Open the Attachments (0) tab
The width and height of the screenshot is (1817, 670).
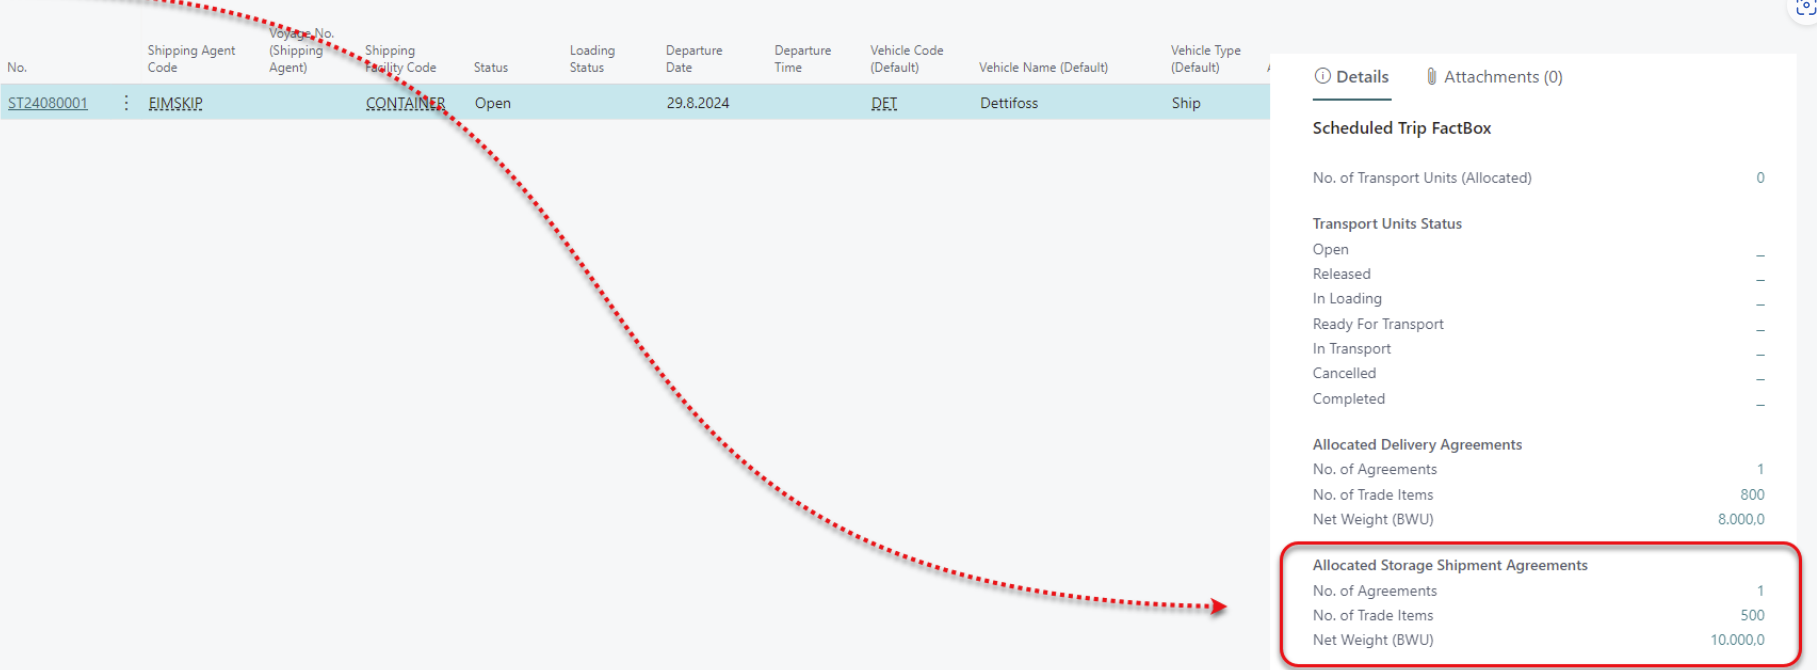coord(1494,77)
